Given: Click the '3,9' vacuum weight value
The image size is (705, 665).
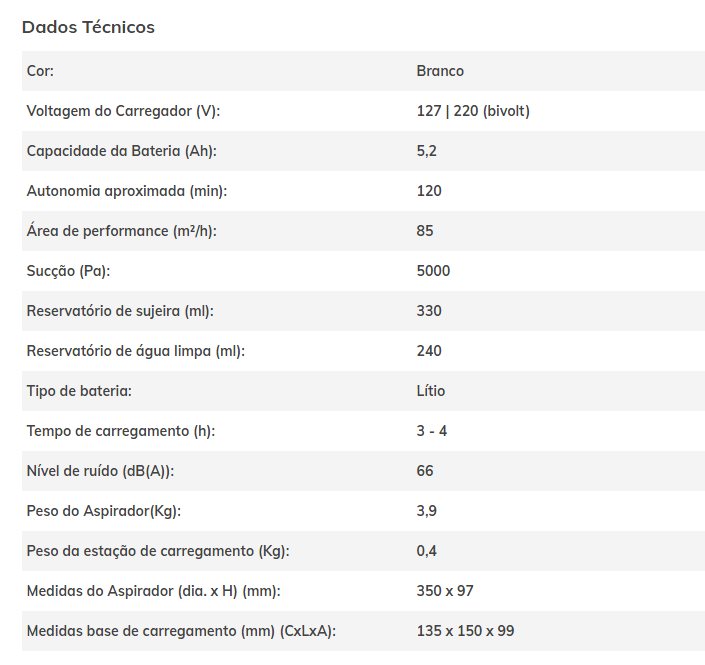Looking at the screenshot, I should click(427, 511).
